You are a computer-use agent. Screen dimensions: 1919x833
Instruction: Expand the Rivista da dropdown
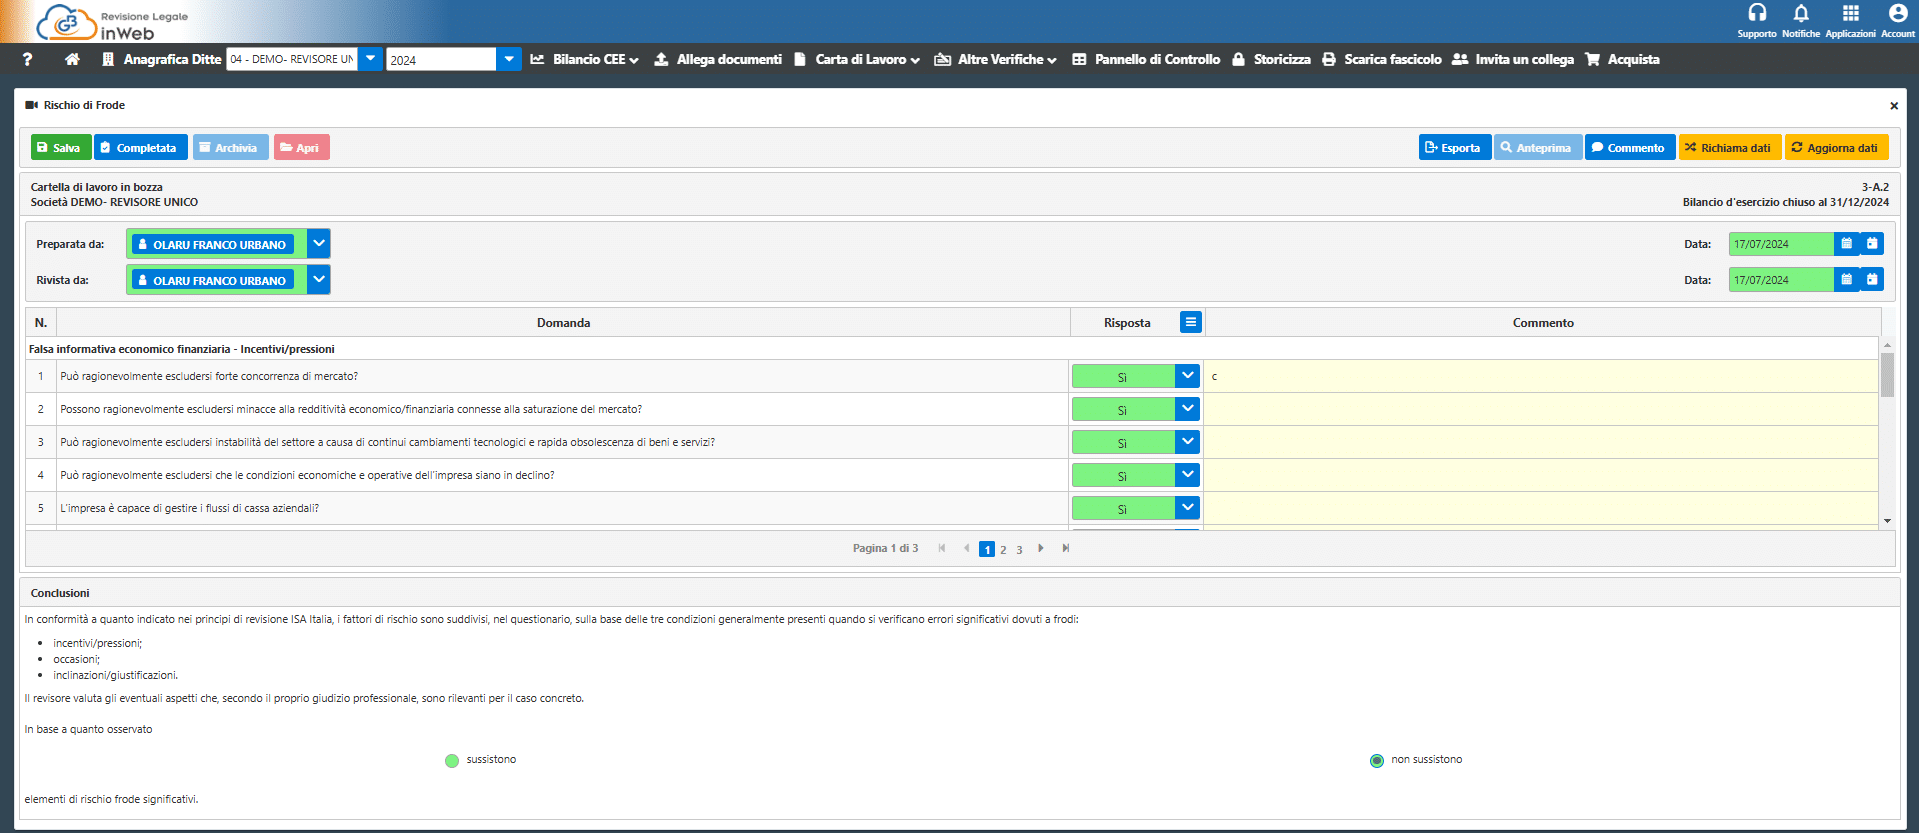(x=318, y=279)
